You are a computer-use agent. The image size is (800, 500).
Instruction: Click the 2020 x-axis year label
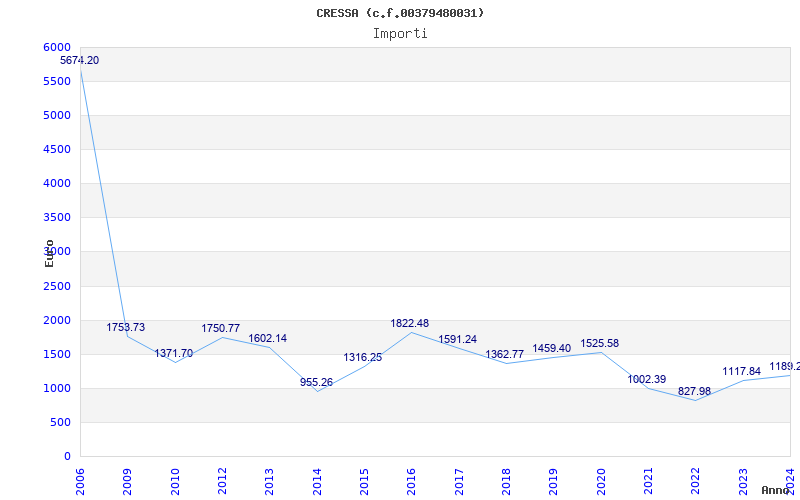(601, 482)
